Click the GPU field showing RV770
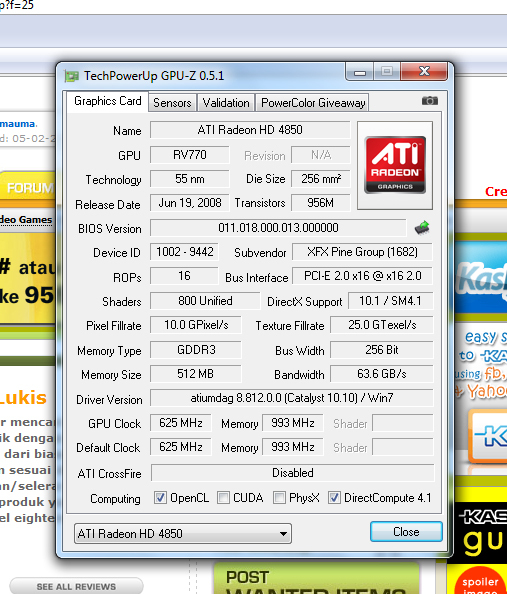507x594 pixels. (189, 155)
